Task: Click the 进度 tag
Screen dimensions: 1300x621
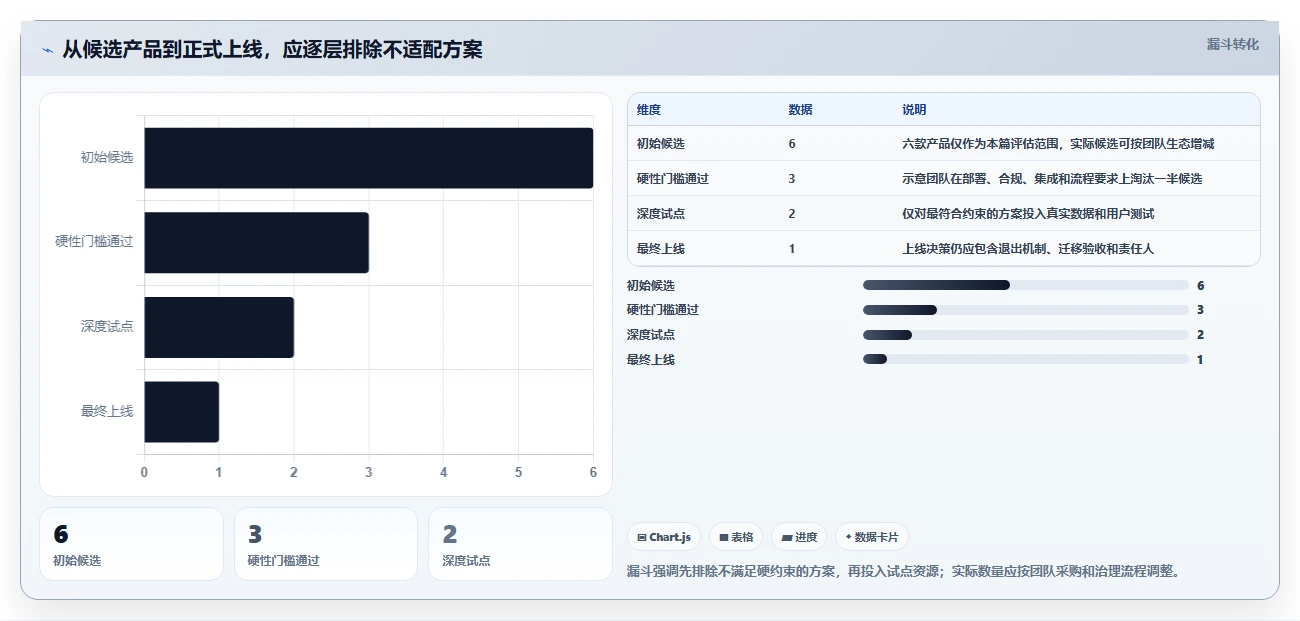Action: tap(799, 537)
